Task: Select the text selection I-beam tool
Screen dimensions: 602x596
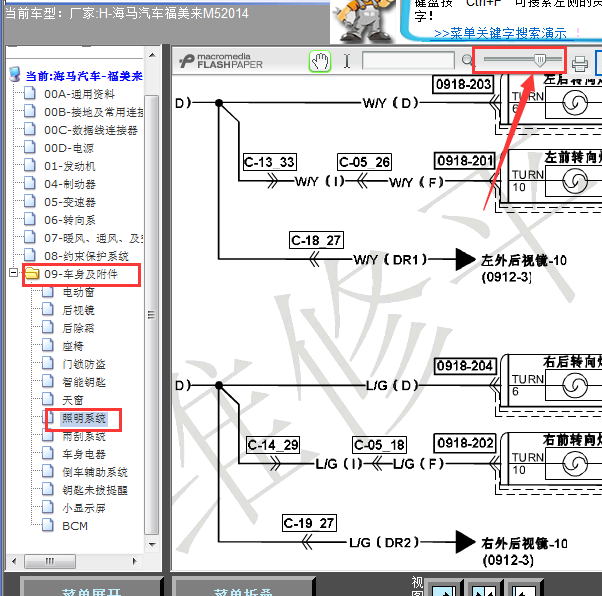Action: coord(347,61)
